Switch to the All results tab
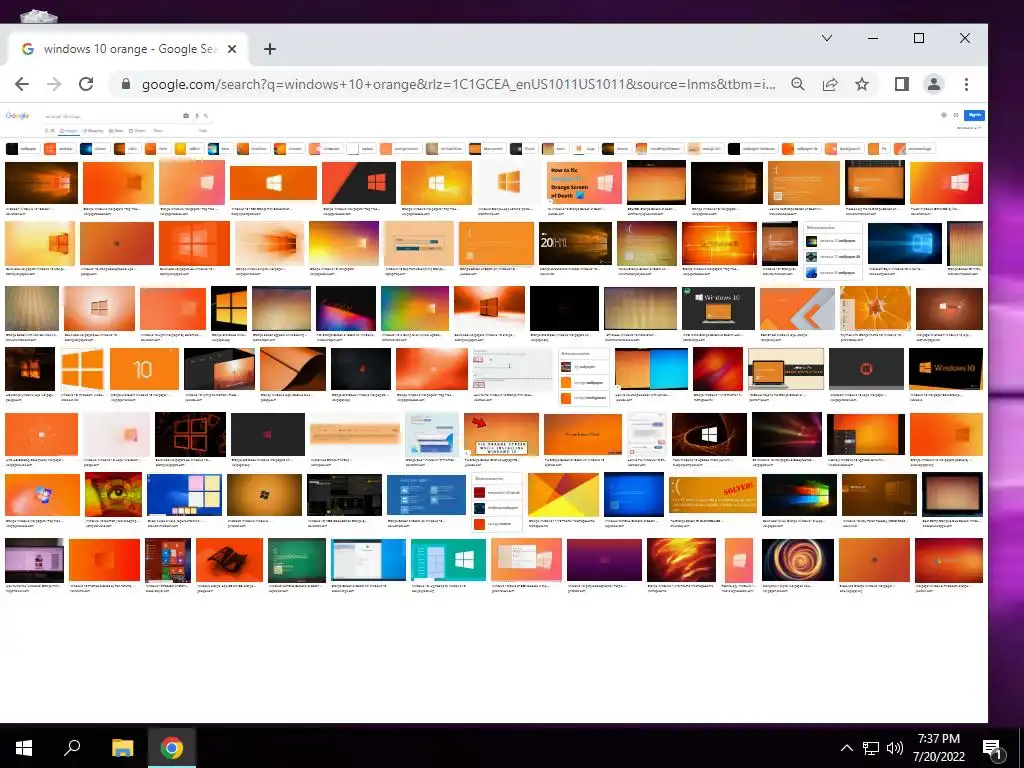Screen dimensions: 1024x768 (x=50, y=131)
